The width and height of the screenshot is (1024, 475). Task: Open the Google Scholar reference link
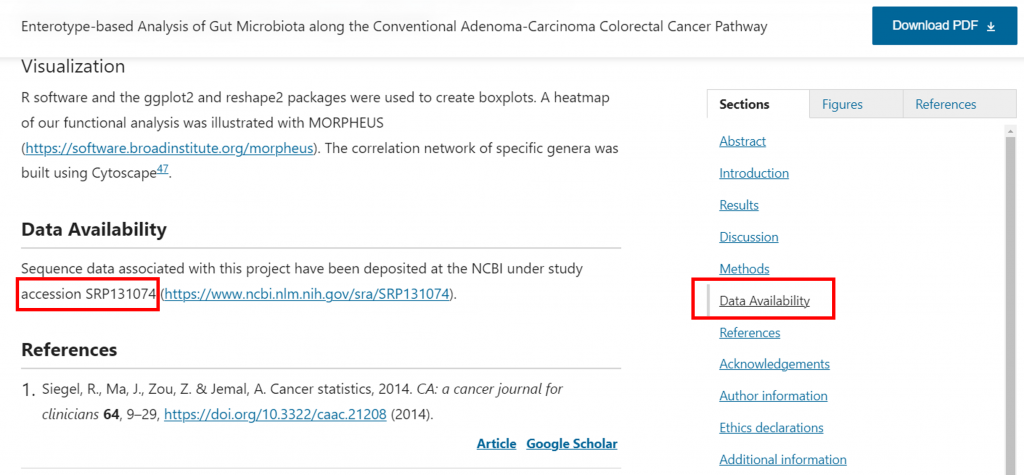pyautogui.click(x=571, y=444)
